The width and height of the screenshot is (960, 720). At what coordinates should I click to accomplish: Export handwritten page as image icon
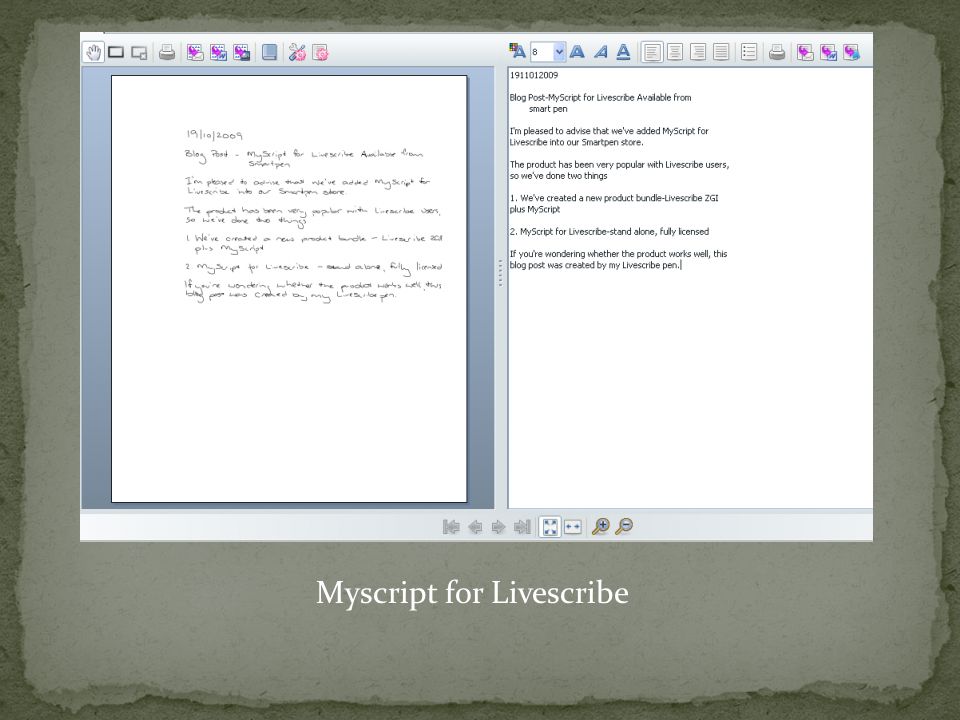(242, 53)
